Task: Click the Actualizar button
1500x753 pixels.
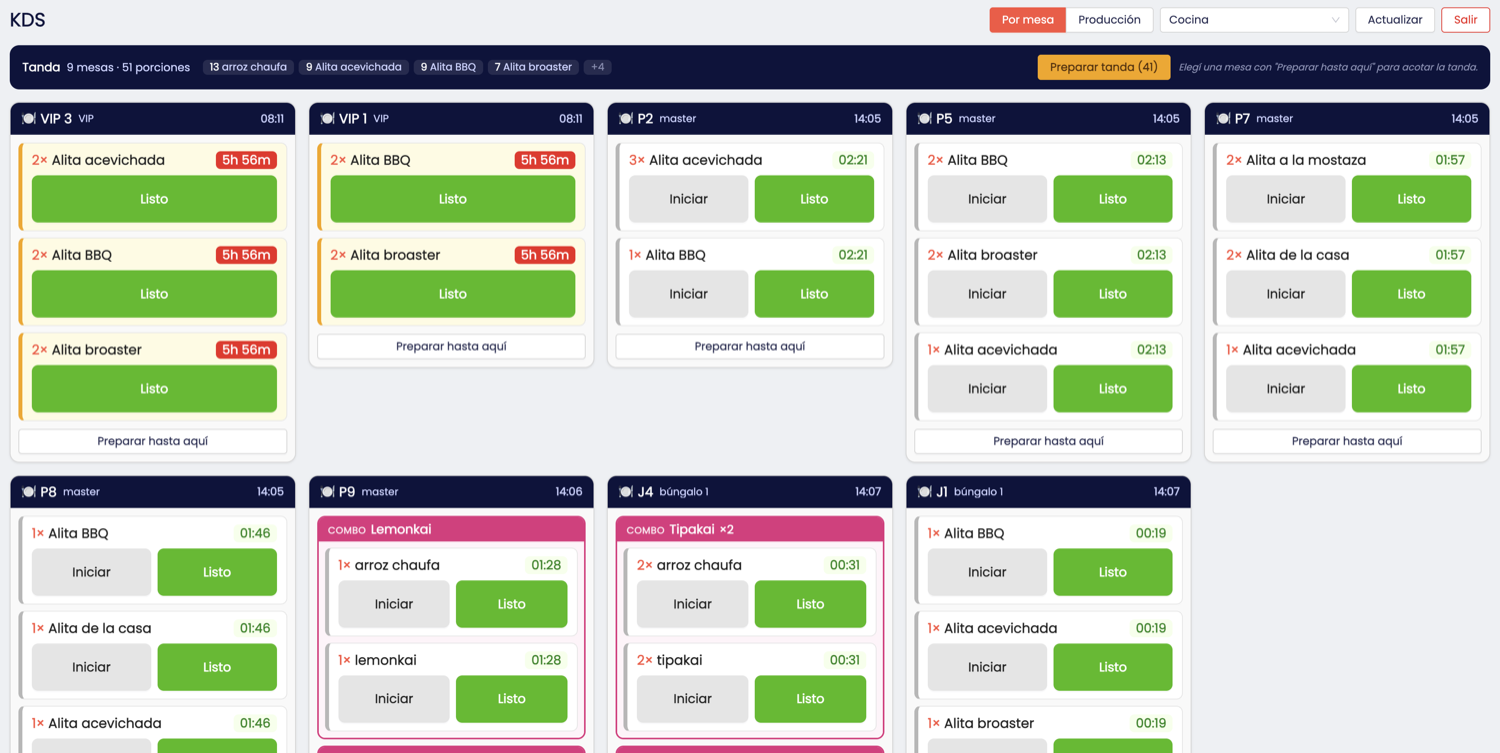Action: coord(1395,20)
